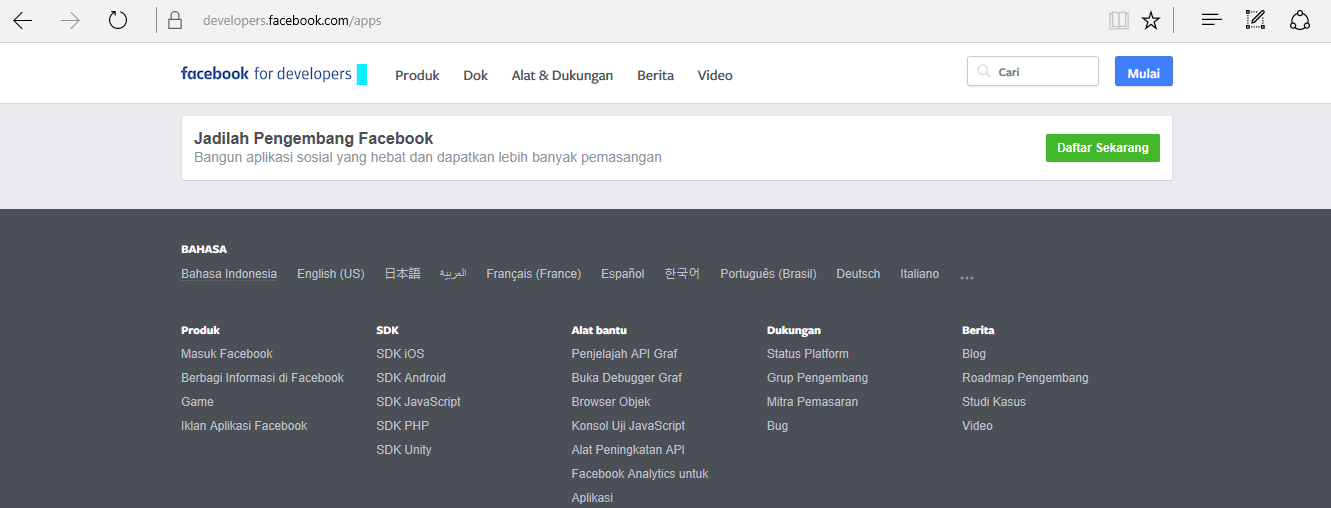Click the padlock security icon
The width and height of the screenshot is (1331, 508).
[x=175, y=20]
